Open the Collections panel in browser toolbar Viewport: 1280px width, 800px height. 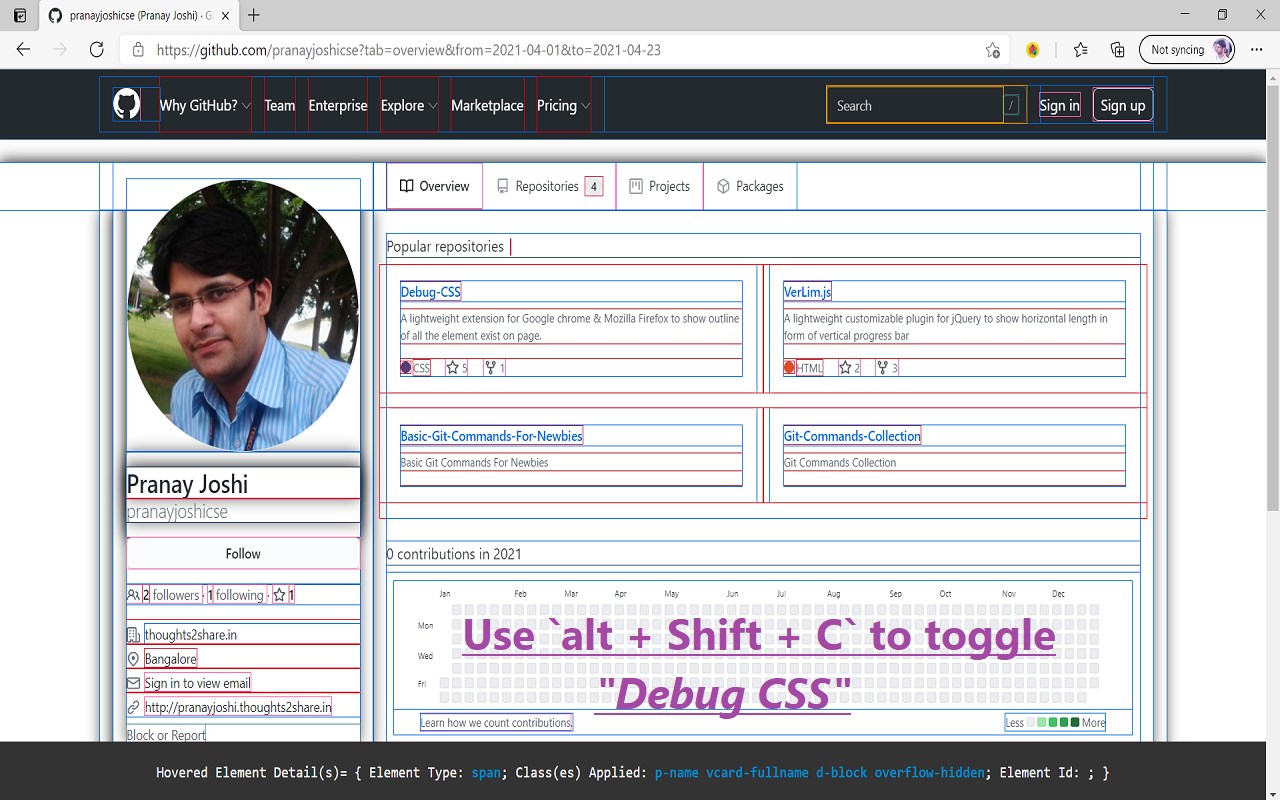[x=1118, y=50]
